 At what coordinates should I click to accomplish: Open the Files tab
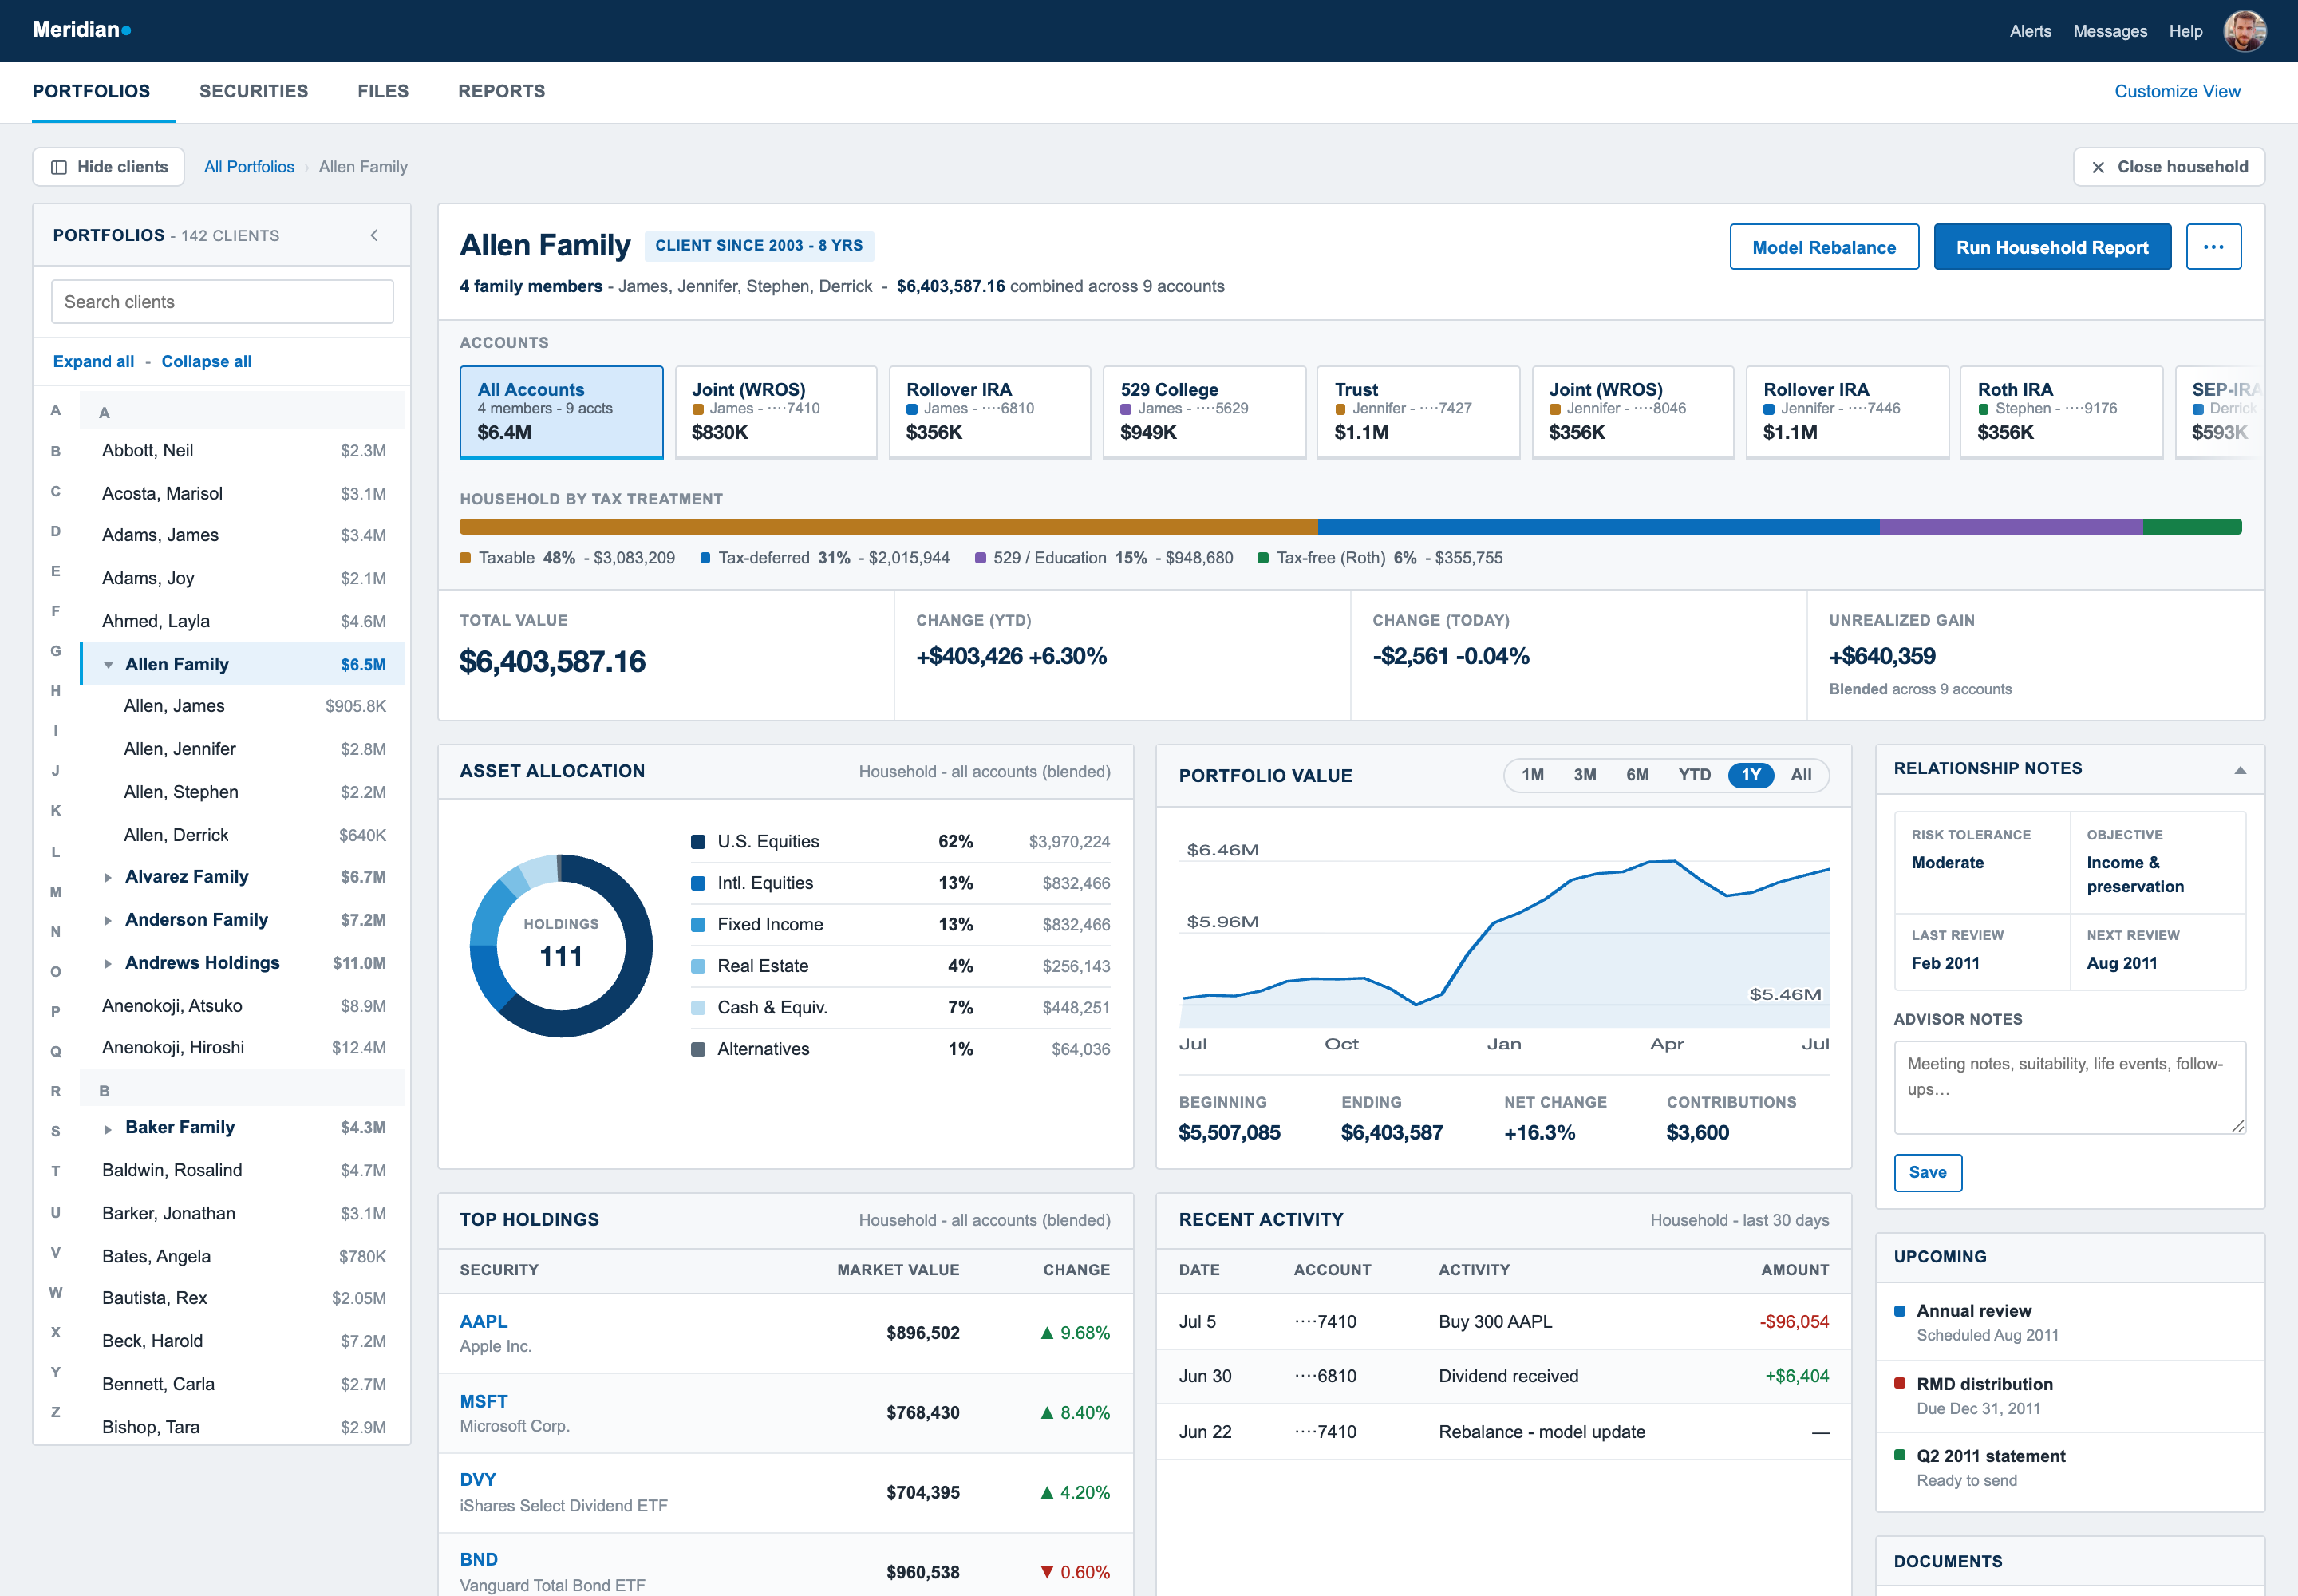(x=383, y=91)
